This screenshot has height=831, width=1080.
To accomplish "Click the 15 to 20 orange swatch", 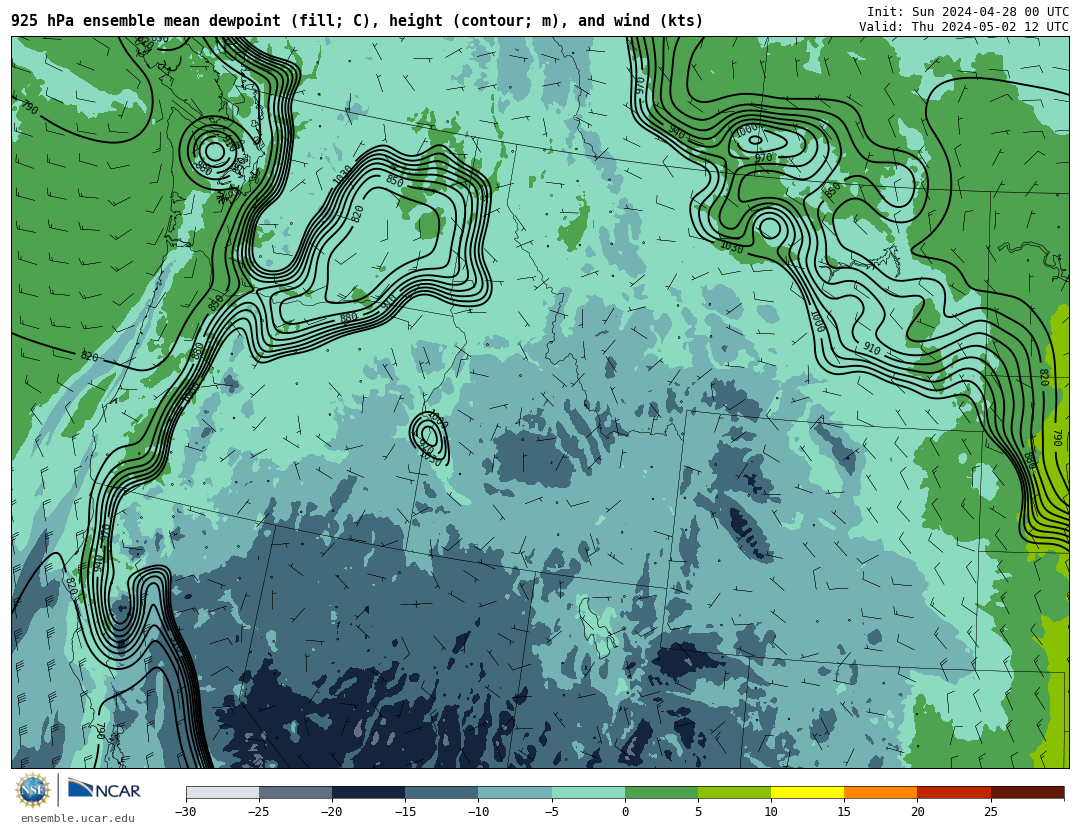I will (881, 792).
